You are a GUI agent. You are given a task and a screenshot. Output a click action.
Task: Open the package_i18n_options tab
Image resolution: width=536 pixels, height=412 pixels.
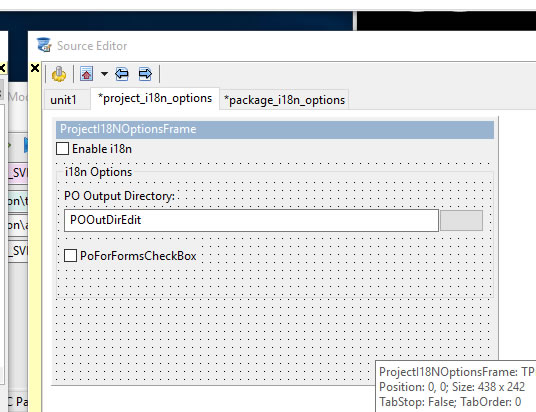click(284, 100)
